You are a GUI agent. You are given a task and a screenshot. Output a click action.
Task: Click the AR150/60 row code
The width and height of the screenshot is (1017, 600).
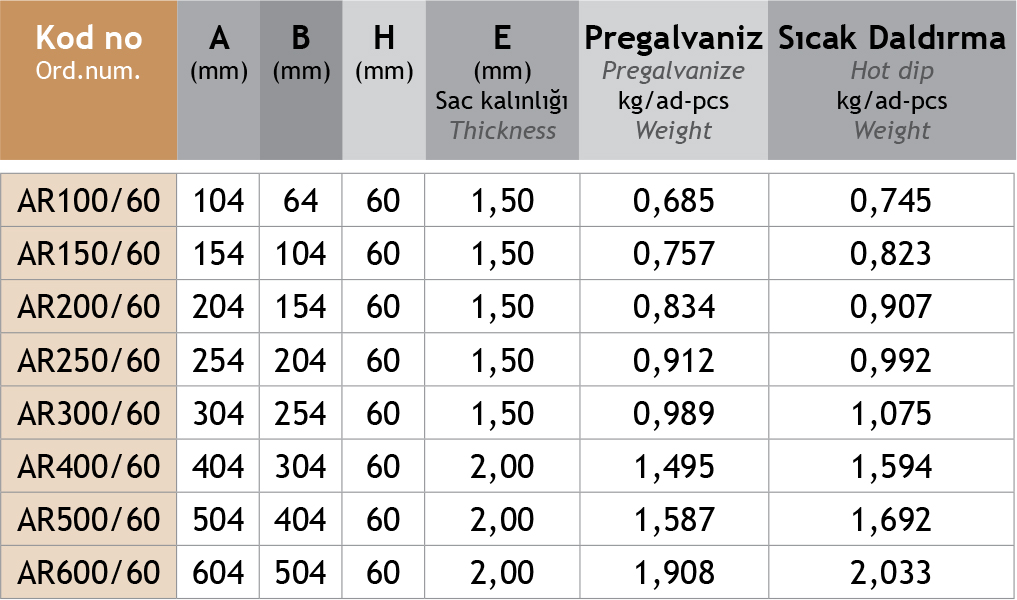(89, 254)
